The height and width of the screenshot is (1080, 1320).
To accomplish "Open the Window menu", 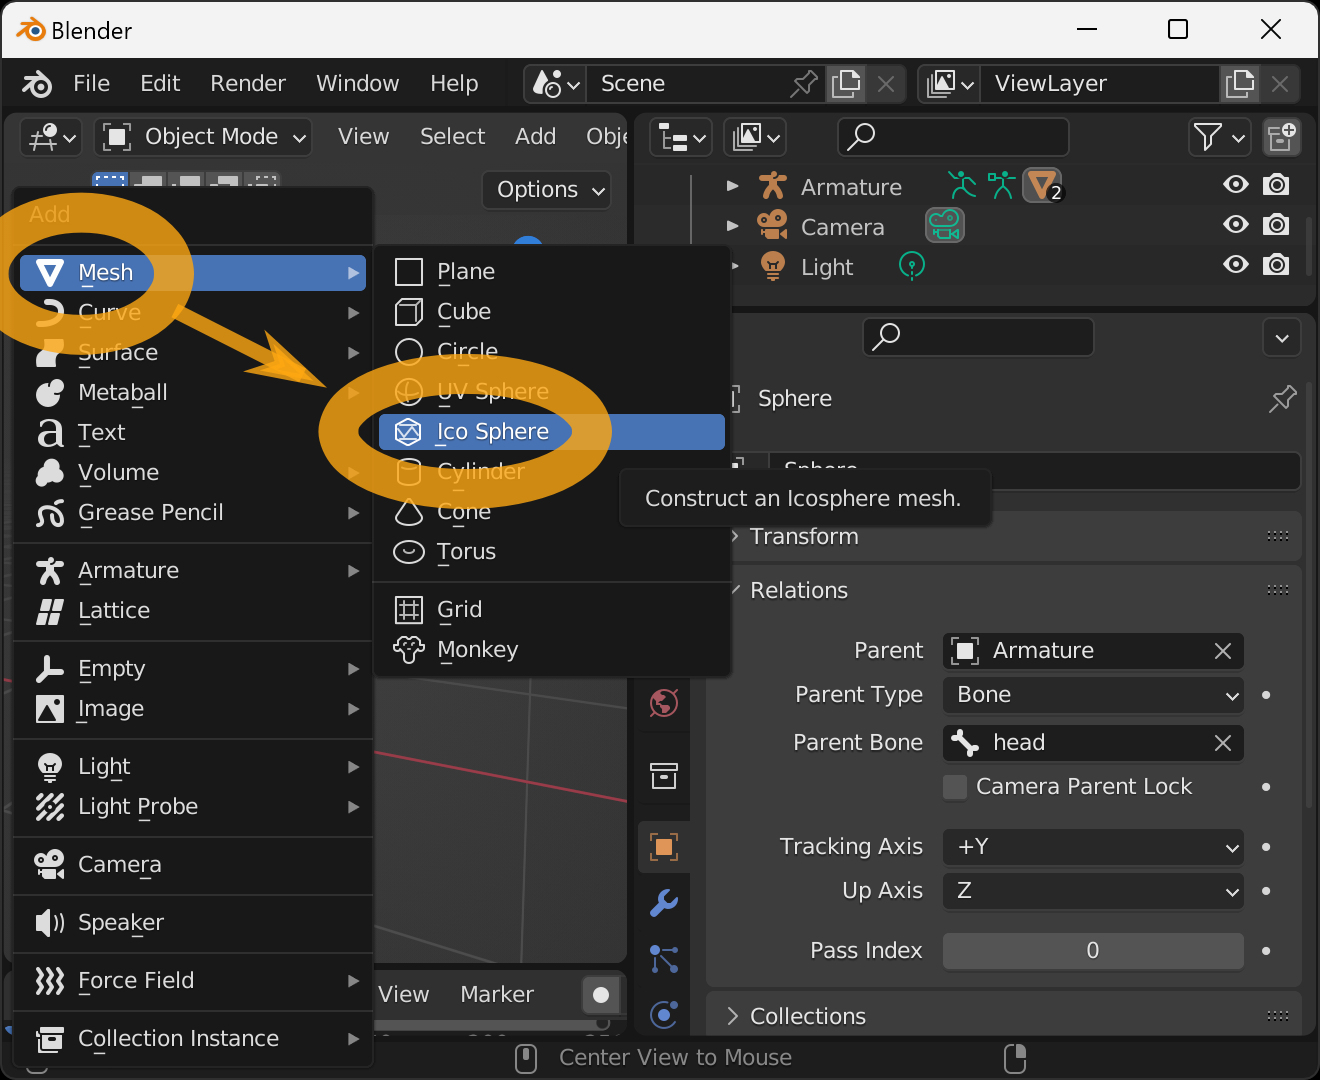I will [x=358, y=84].
